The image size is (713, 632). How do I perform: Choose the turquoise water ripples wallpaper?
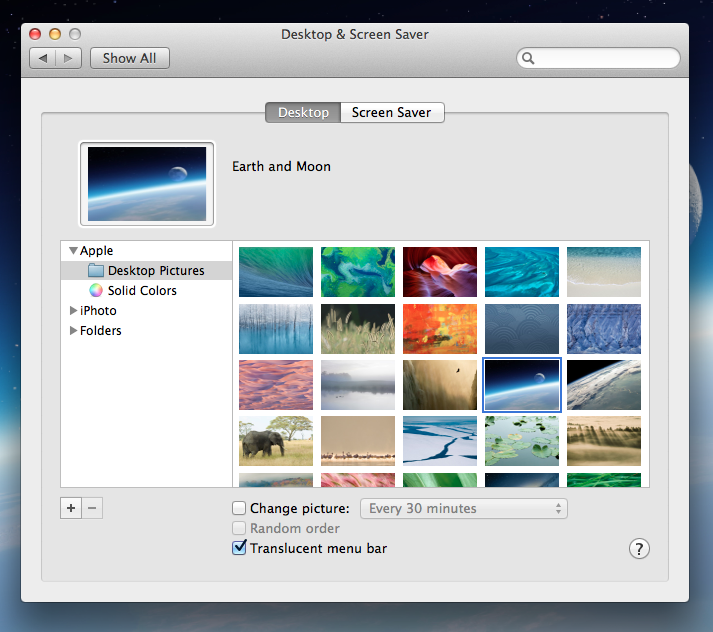point(522,272)
